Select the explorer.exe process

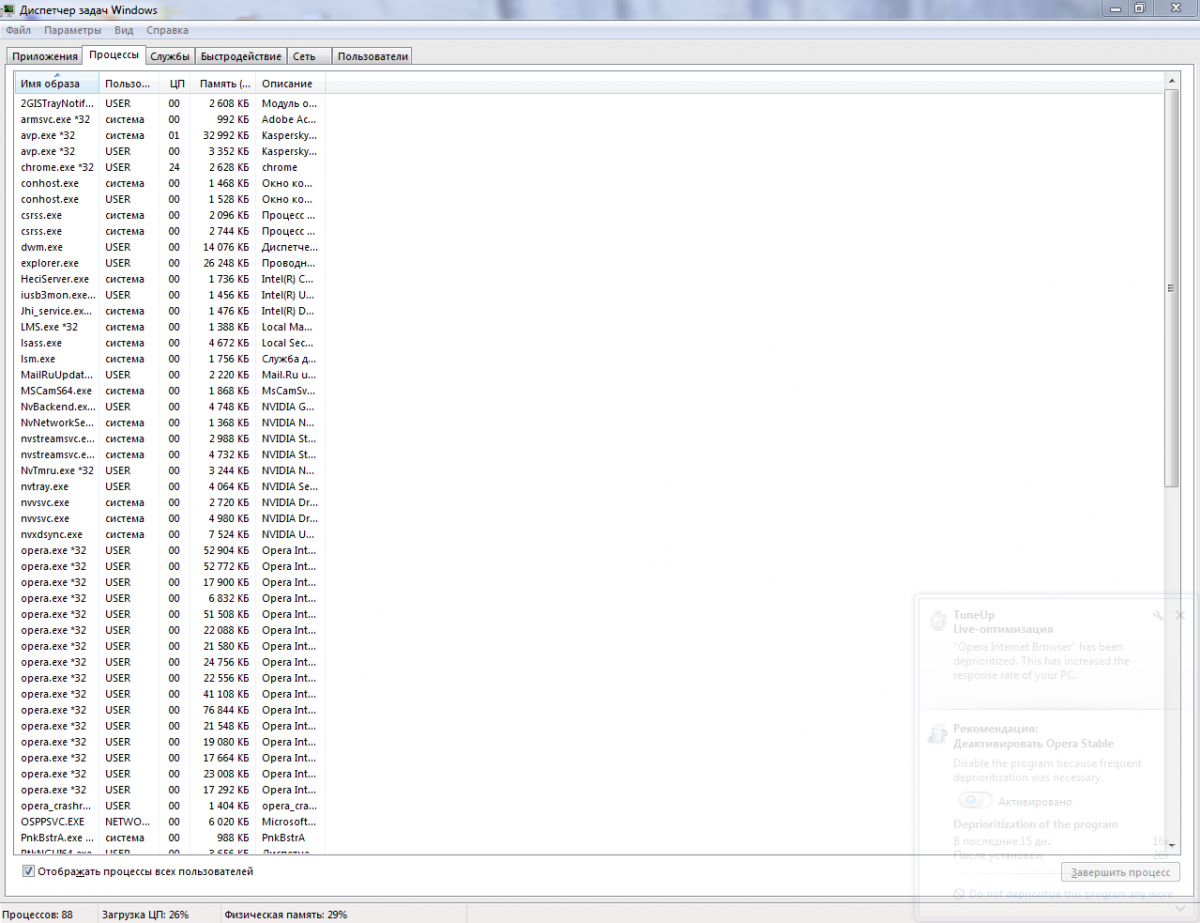tap(170, 263)
